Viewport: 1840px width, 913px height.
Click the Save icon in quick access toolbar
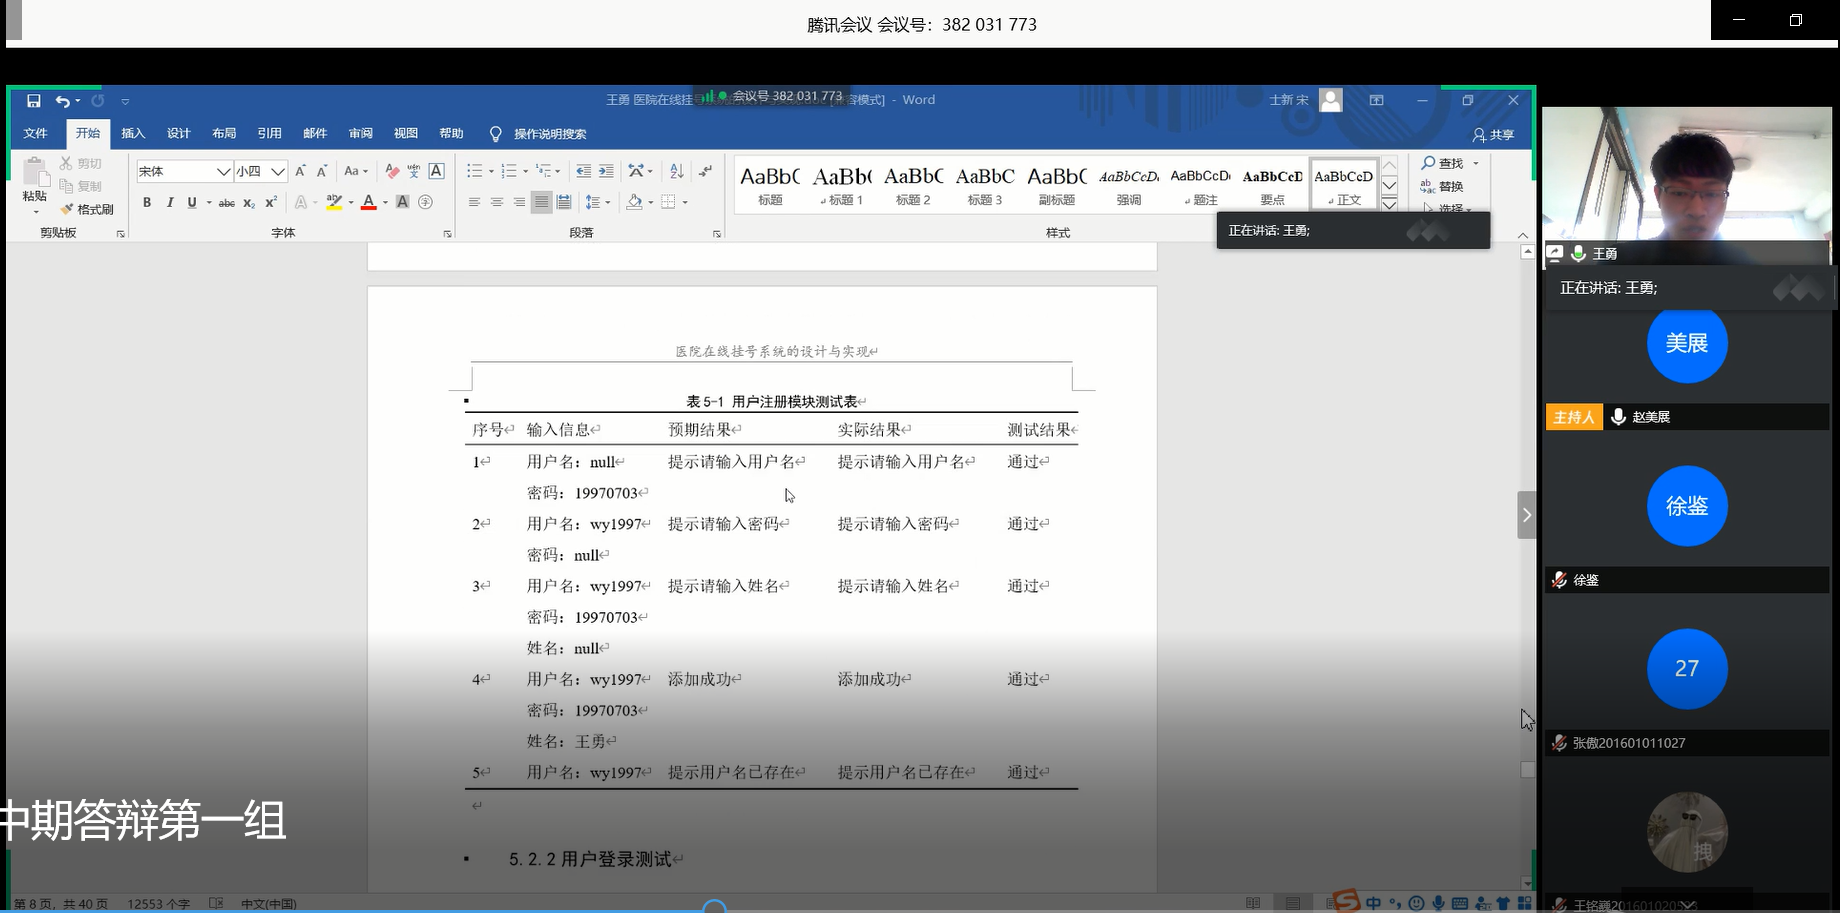33,101
